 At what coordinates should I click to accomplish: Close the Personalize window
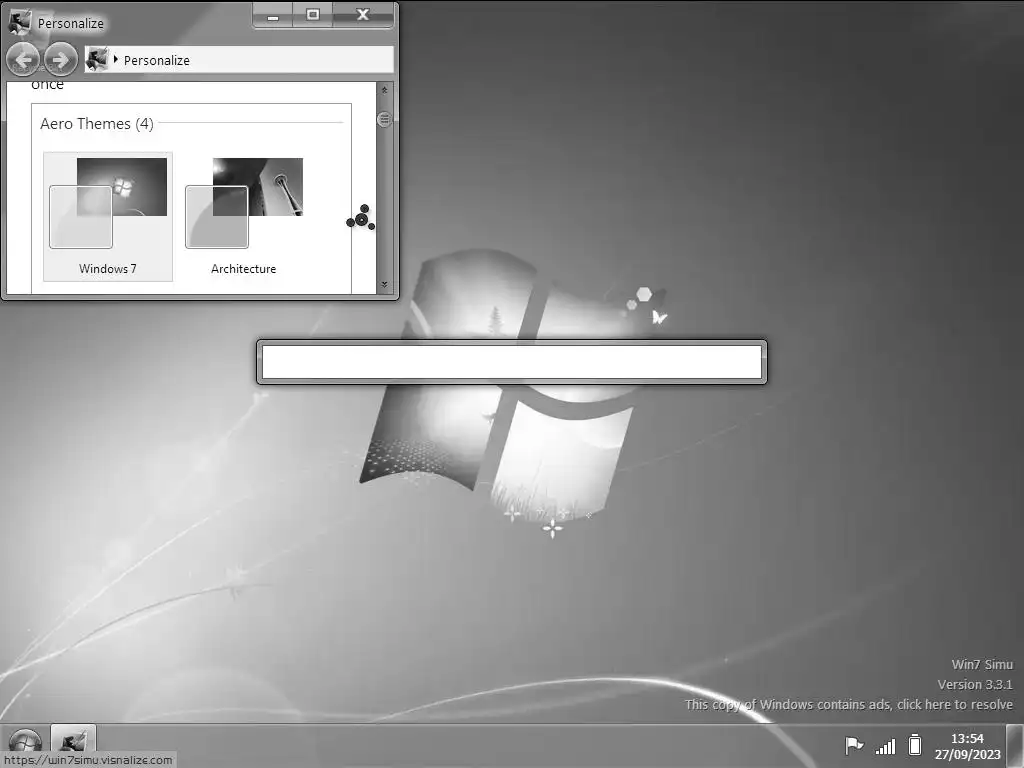pos(363,15)
